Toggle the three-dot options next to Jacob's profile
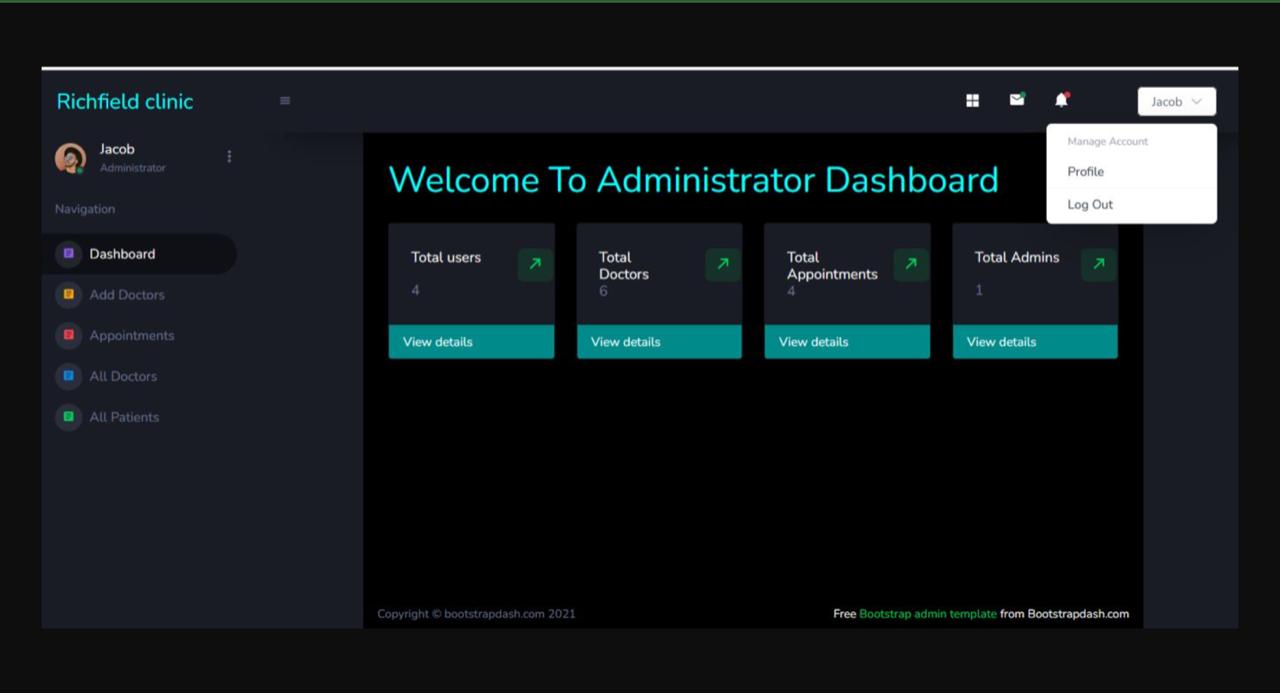The image size is (1280, 693). tap(229, 156)
